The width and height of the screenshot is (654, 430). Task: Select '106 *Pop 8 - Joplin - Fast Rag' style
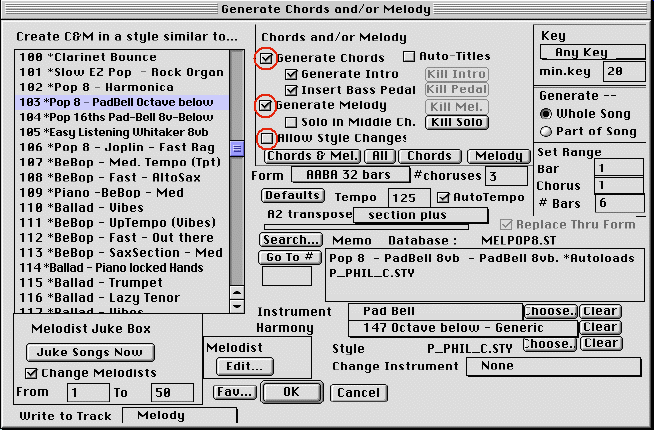pyautogui.click(x=119, y=147)
